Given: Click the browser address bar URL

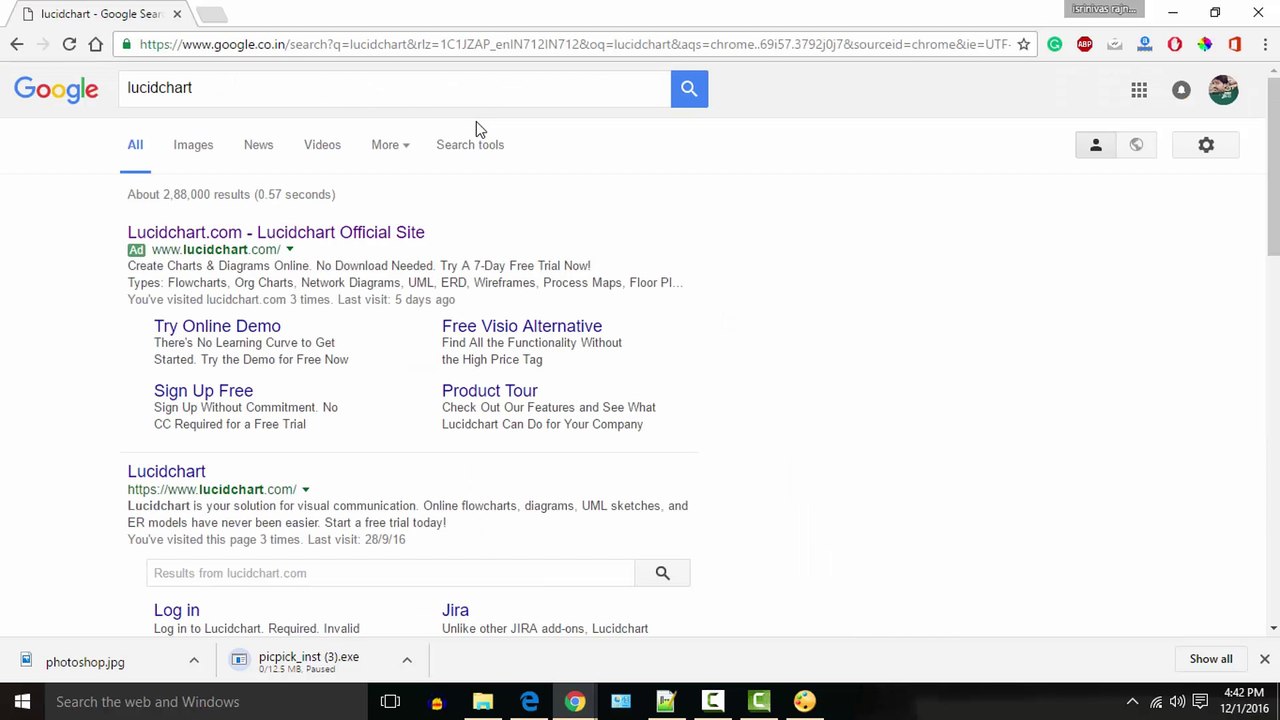Looking at the screenshot, I should 574,44.
